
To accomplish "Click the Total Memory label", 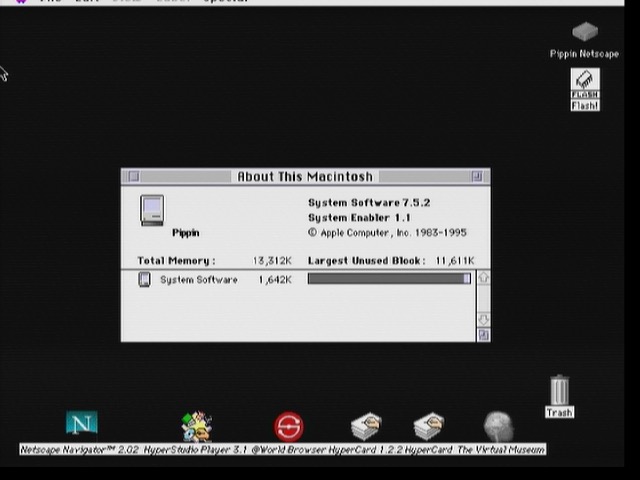I will (176, 261).
